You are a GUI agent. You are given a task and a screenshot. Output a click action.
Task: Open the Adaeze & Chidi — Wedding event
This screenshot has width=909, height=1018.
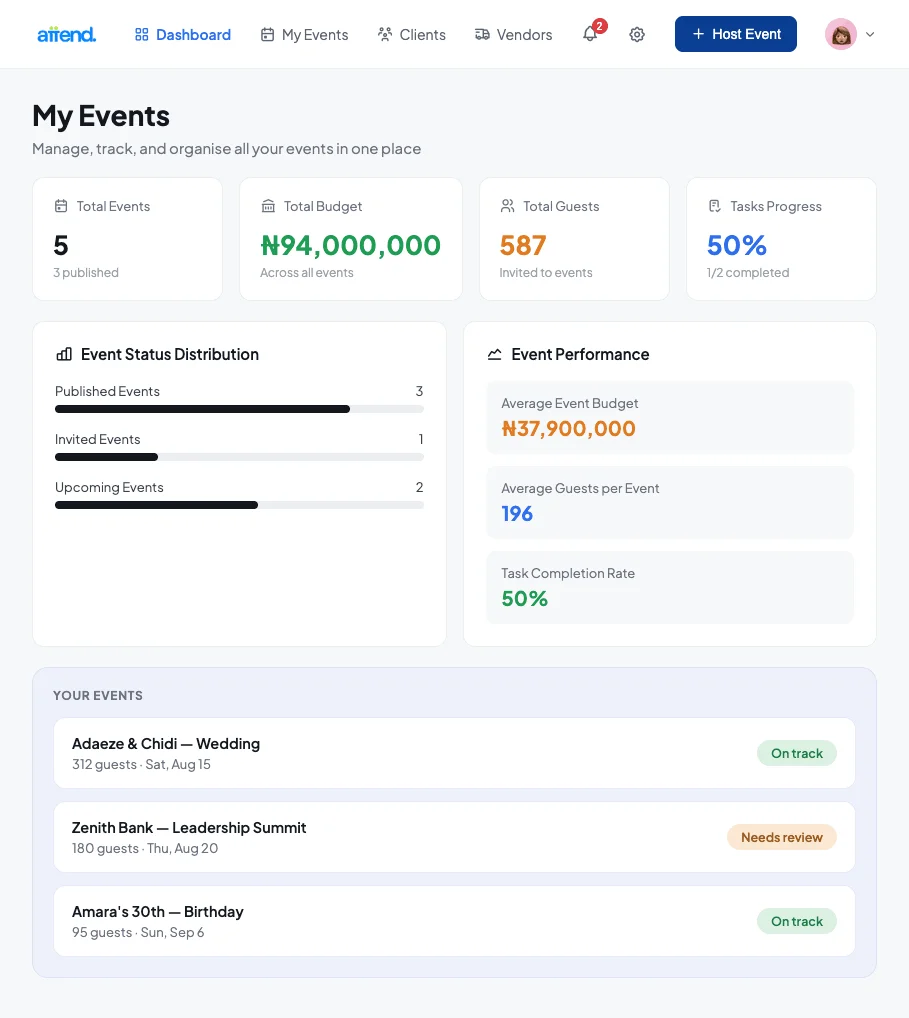(454, 753)
